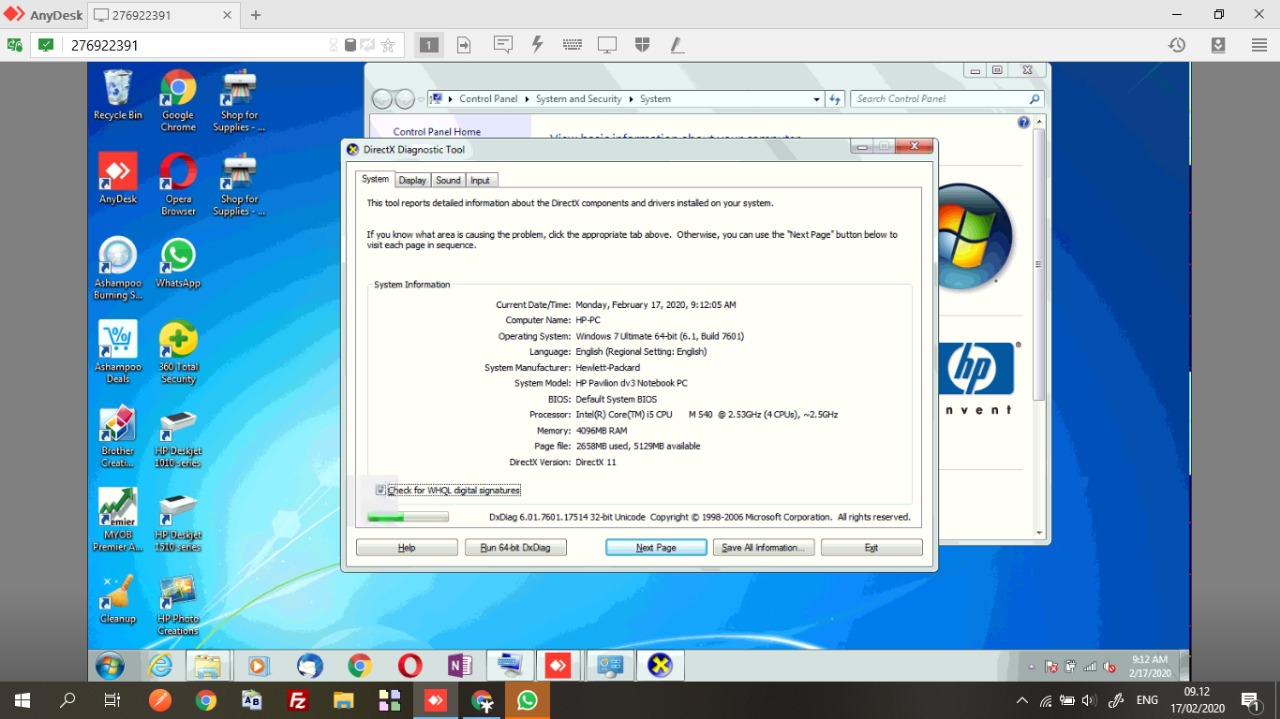Select the 360 Total Security desktop icon
1280x719 pixels.
tap(178, 353)
